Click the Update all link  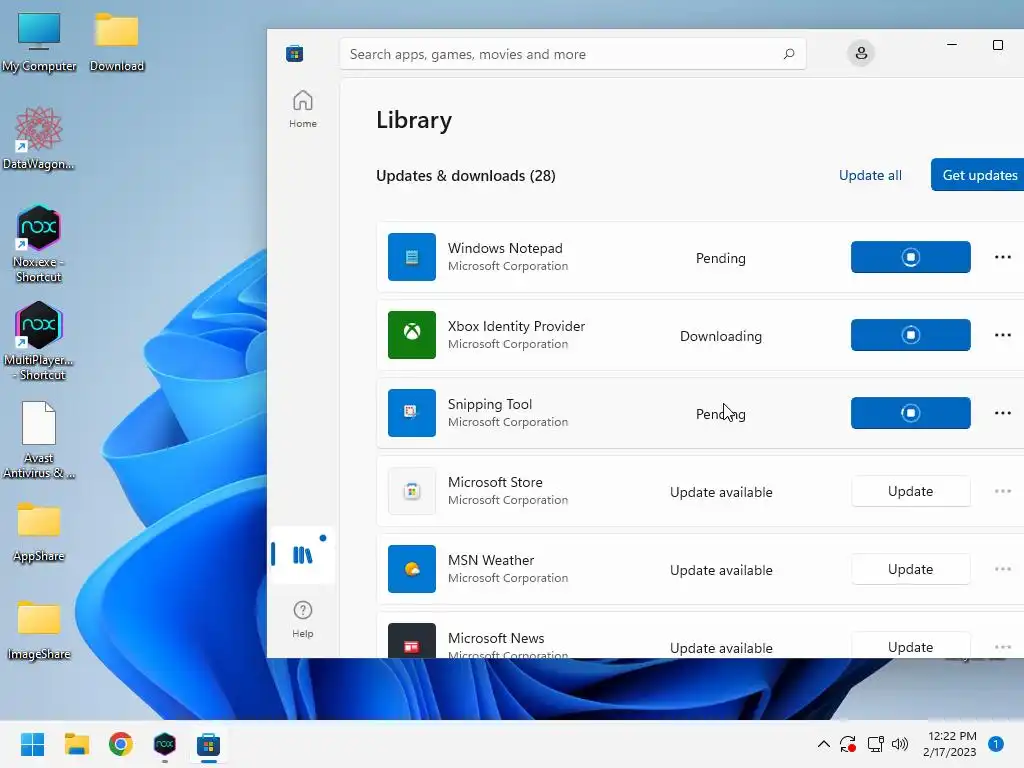pos(870,175)
